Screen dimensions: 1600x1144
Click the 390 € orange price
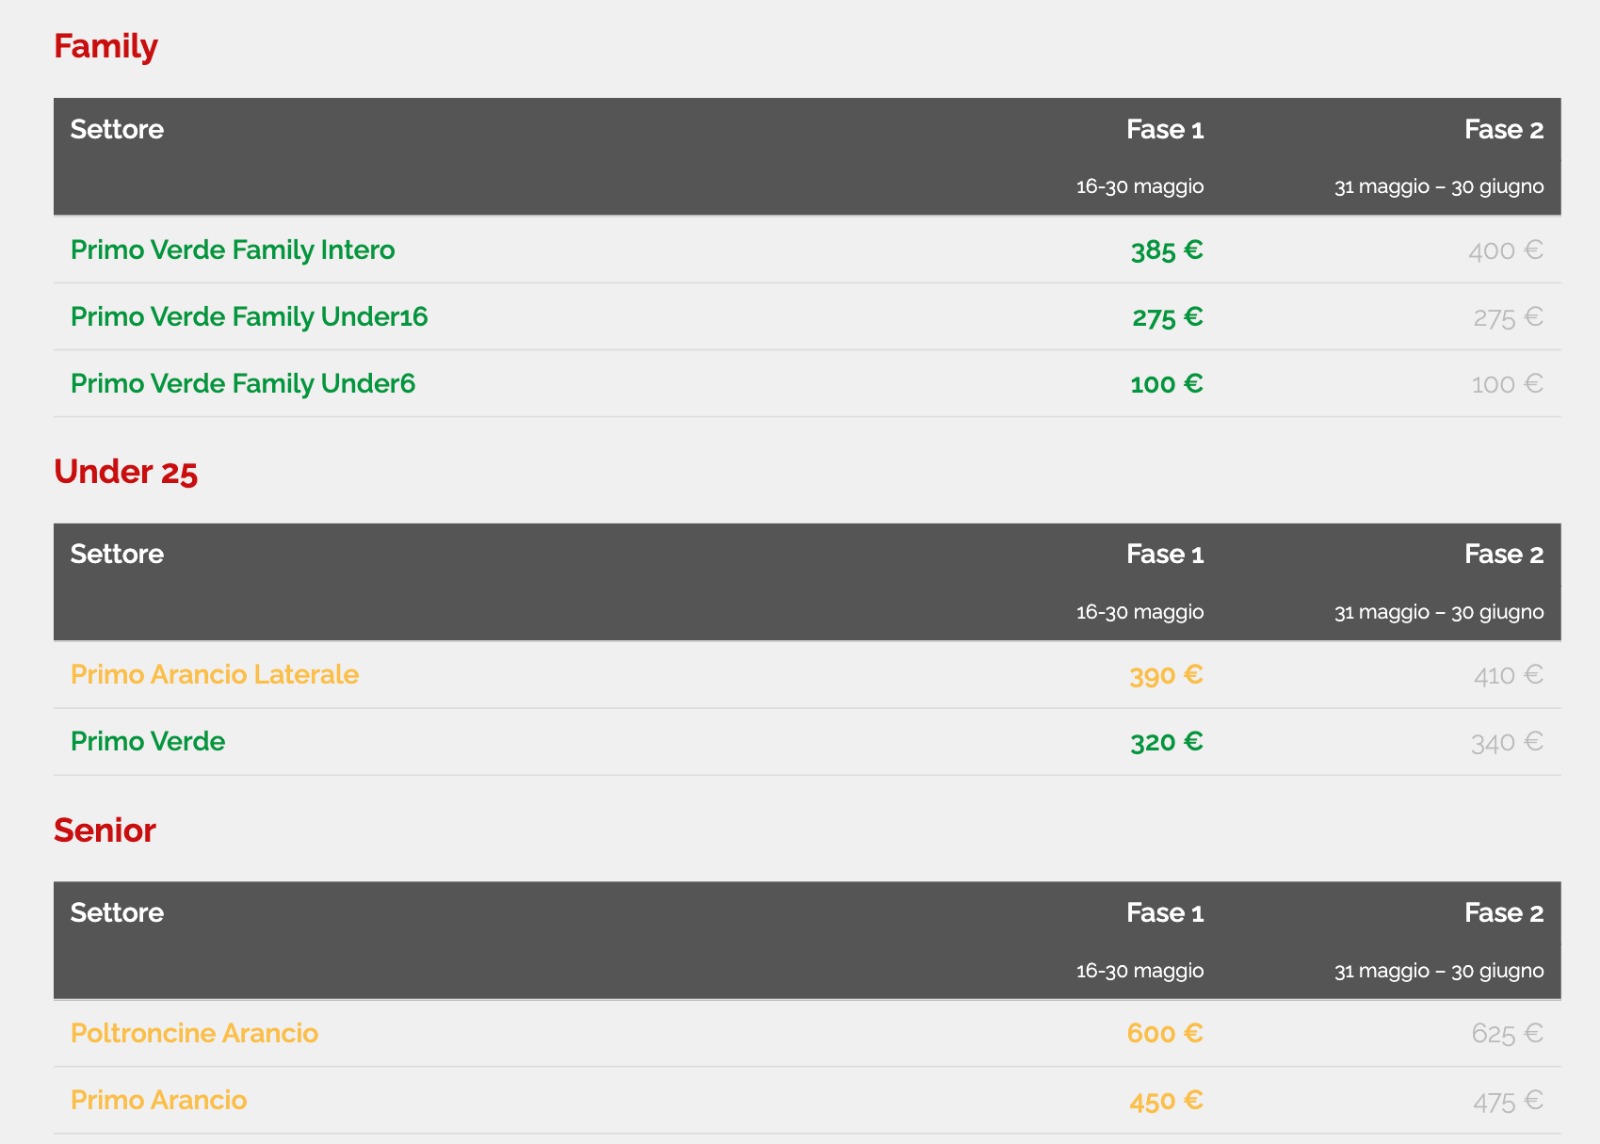point(1166,675)
